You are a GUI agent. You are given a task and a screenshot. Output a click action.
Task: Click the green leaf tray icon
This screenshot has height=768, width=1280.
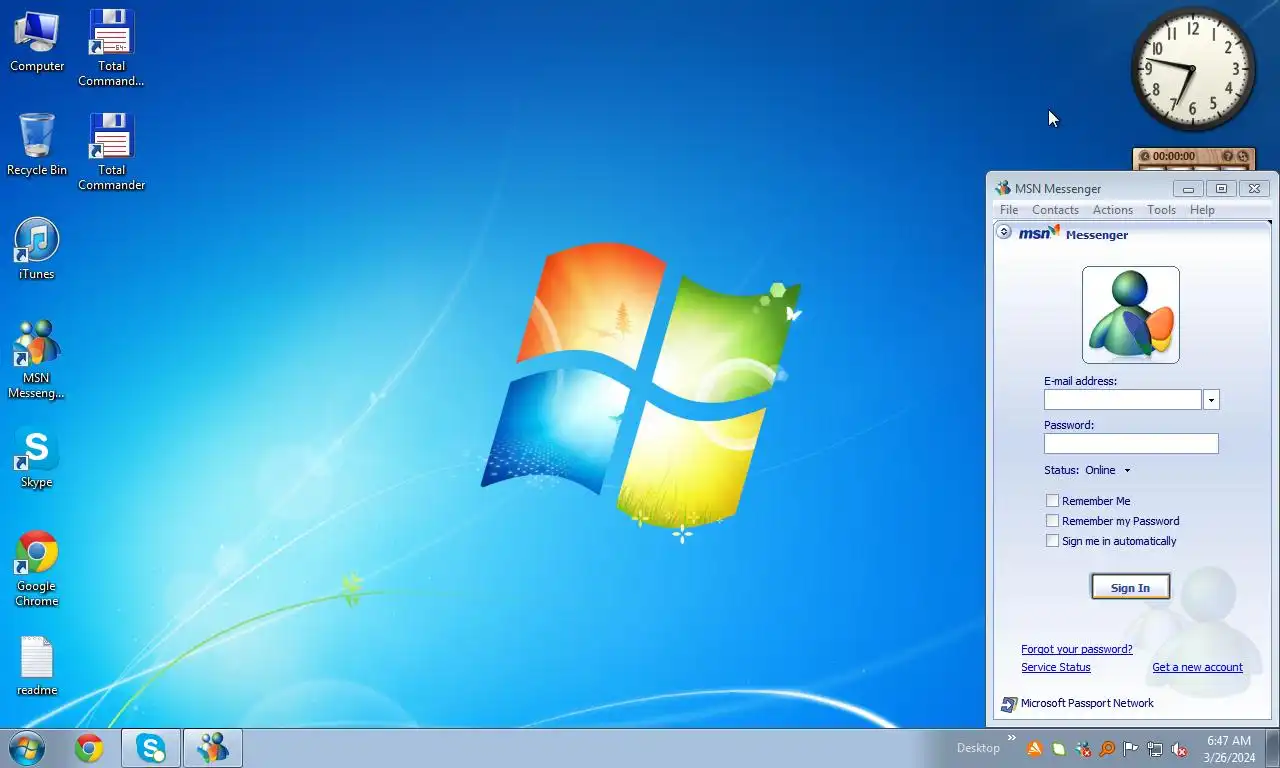click(1059, 749)
